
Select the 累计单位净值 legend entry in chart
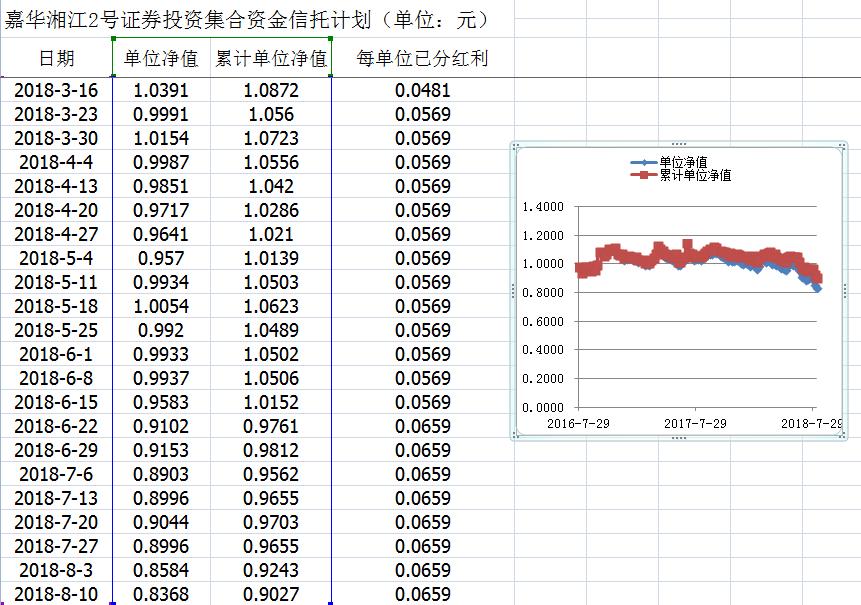(x=681, y=175)
